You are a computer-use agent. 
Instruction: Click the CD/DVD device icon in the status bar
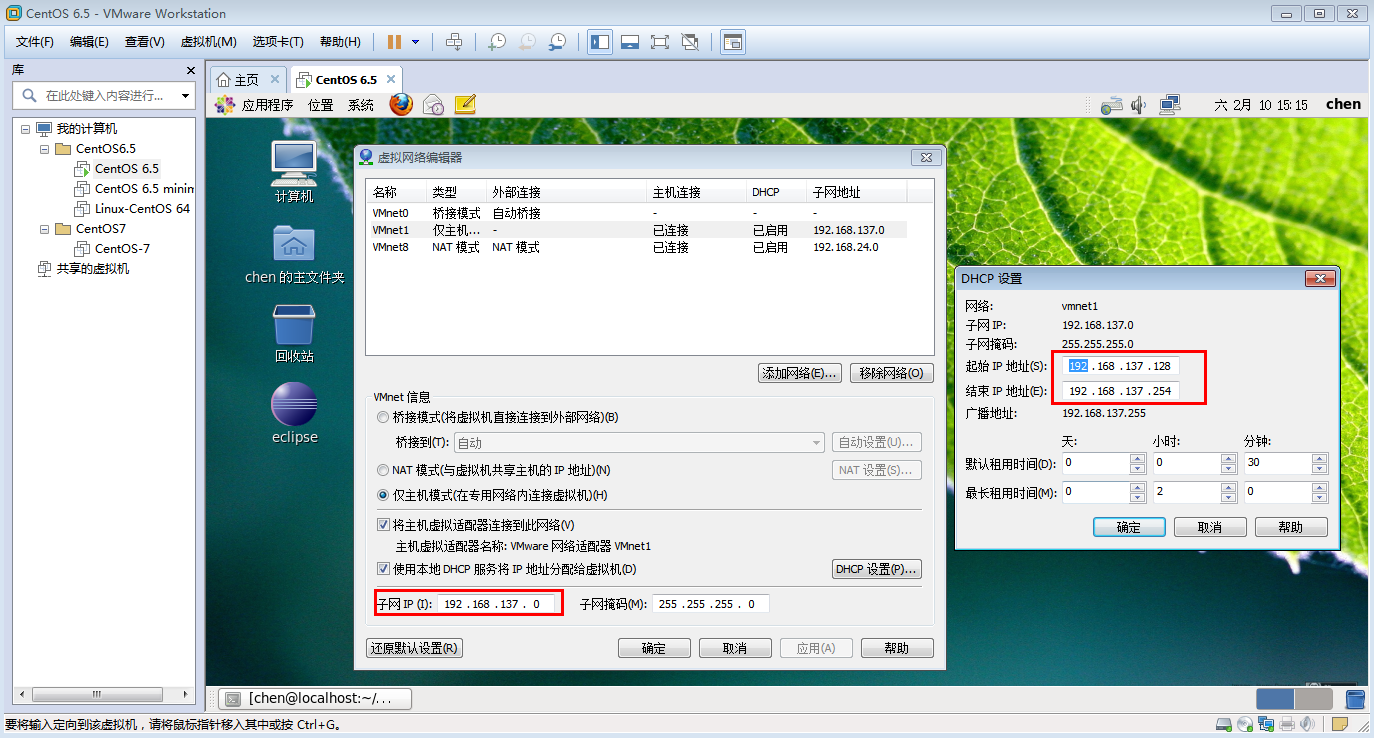point(1245,724)
